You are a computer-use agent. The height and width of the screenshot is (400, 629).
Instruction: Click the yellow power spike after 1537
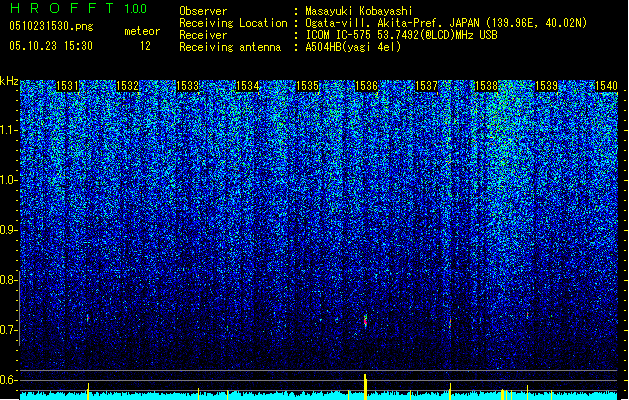click(x=450, y=391)
